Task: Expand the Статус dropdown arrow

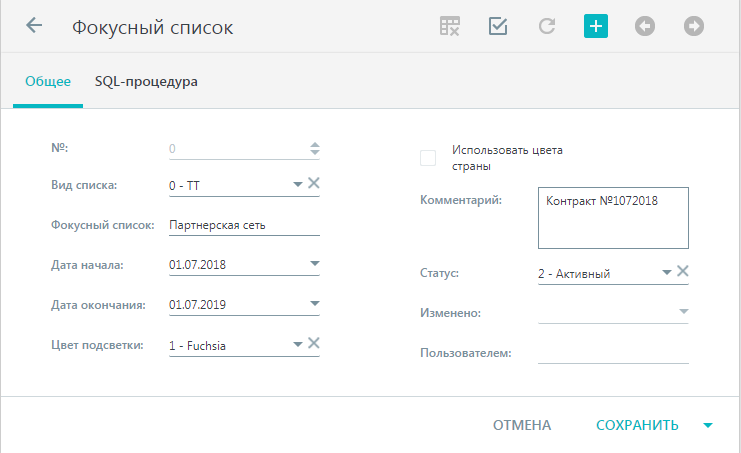Action: point(667,273)
